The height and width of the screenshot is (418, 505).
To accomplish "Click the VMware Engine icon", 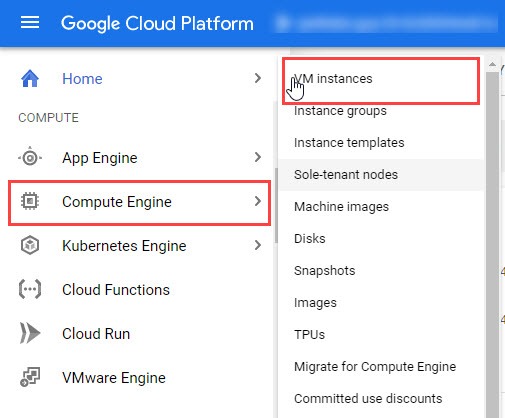I will pyautogui.click(x=30, y=377).
